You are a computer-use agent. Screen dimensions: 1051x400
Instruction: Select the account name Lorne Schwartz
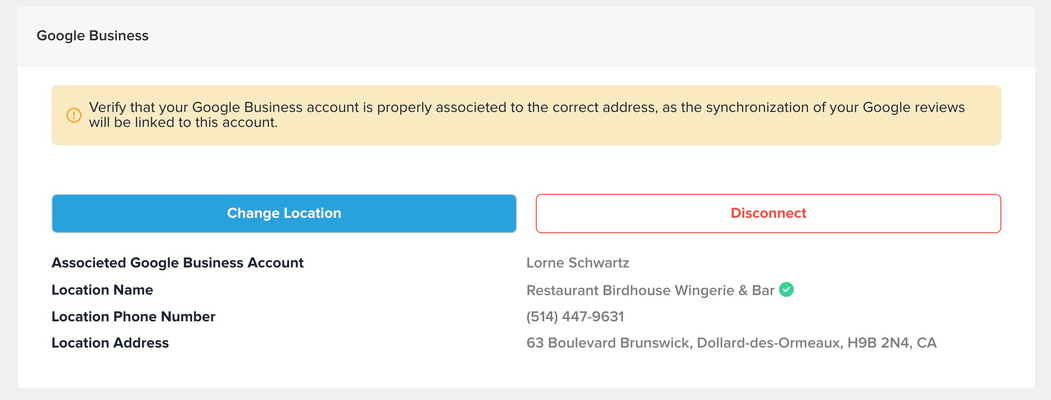[x=577, y=263]
